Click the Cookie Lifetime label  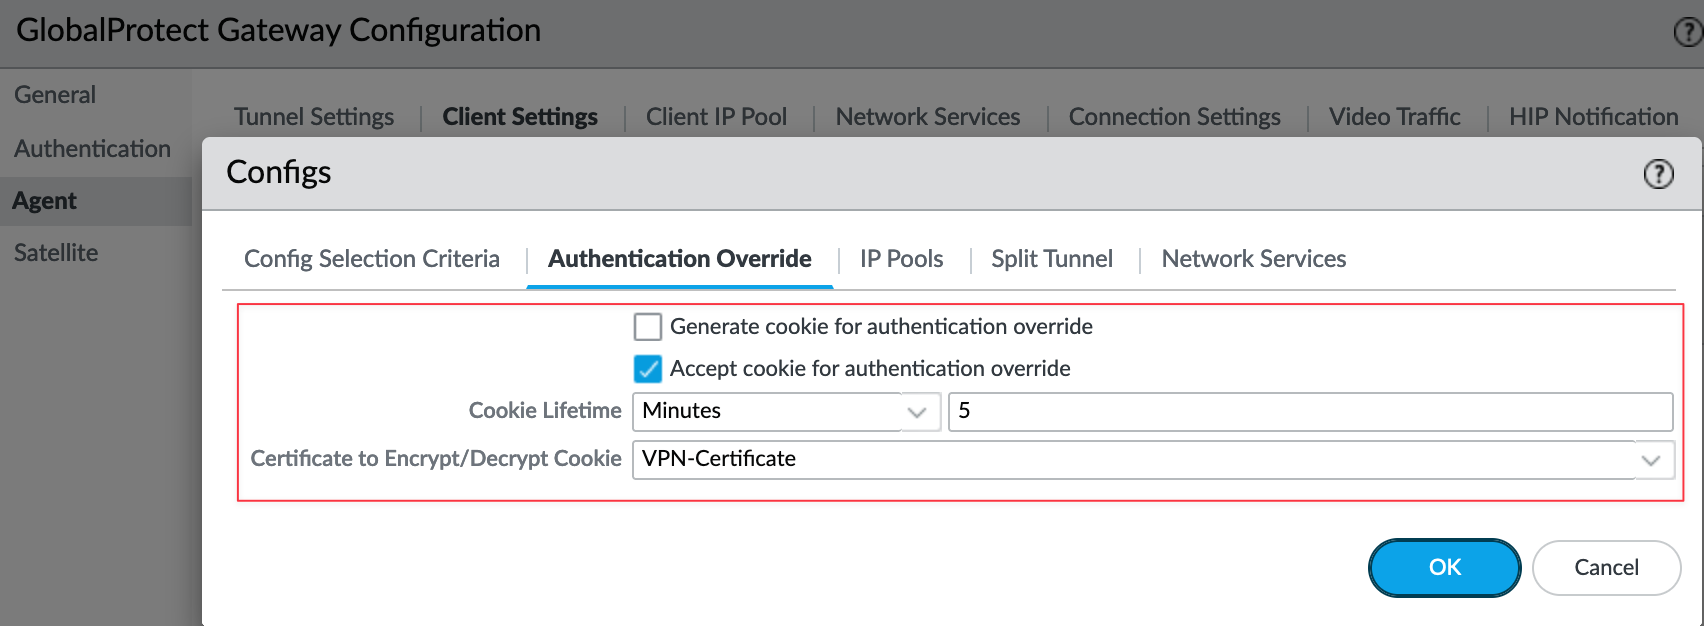[x=545, y=411]
